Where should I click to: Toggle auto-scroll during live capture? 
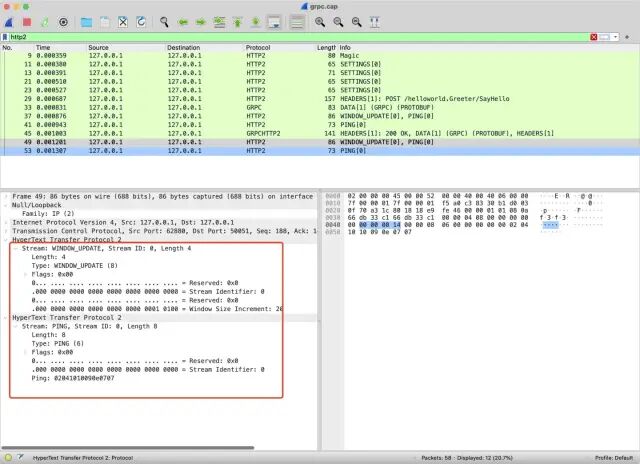tap(274, 22)
